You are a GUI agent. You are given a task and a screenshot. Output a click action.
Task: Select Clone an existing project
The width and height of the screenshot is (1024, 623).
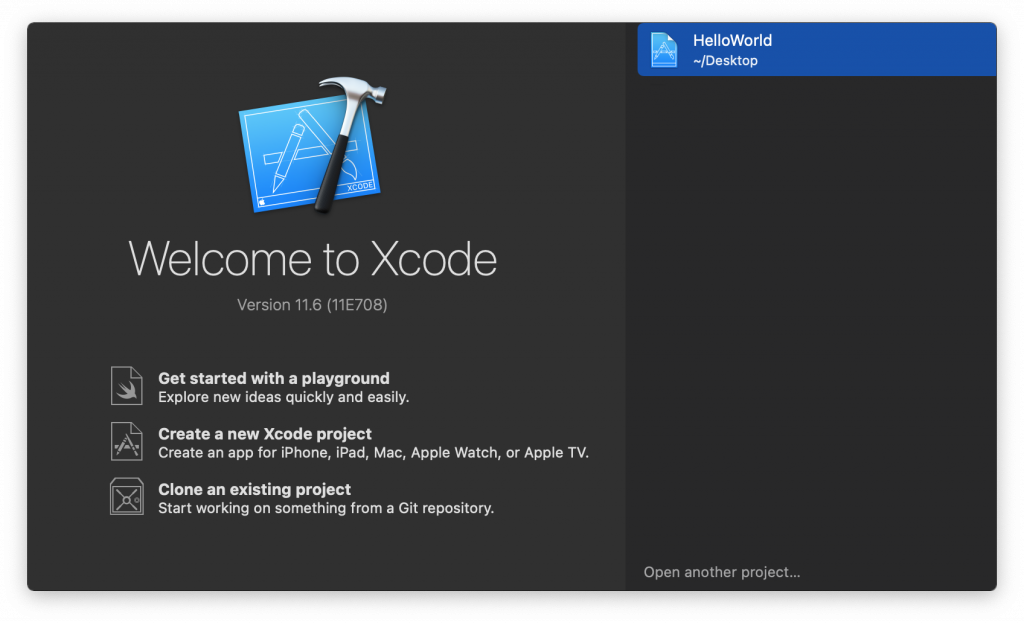[254, 489]
